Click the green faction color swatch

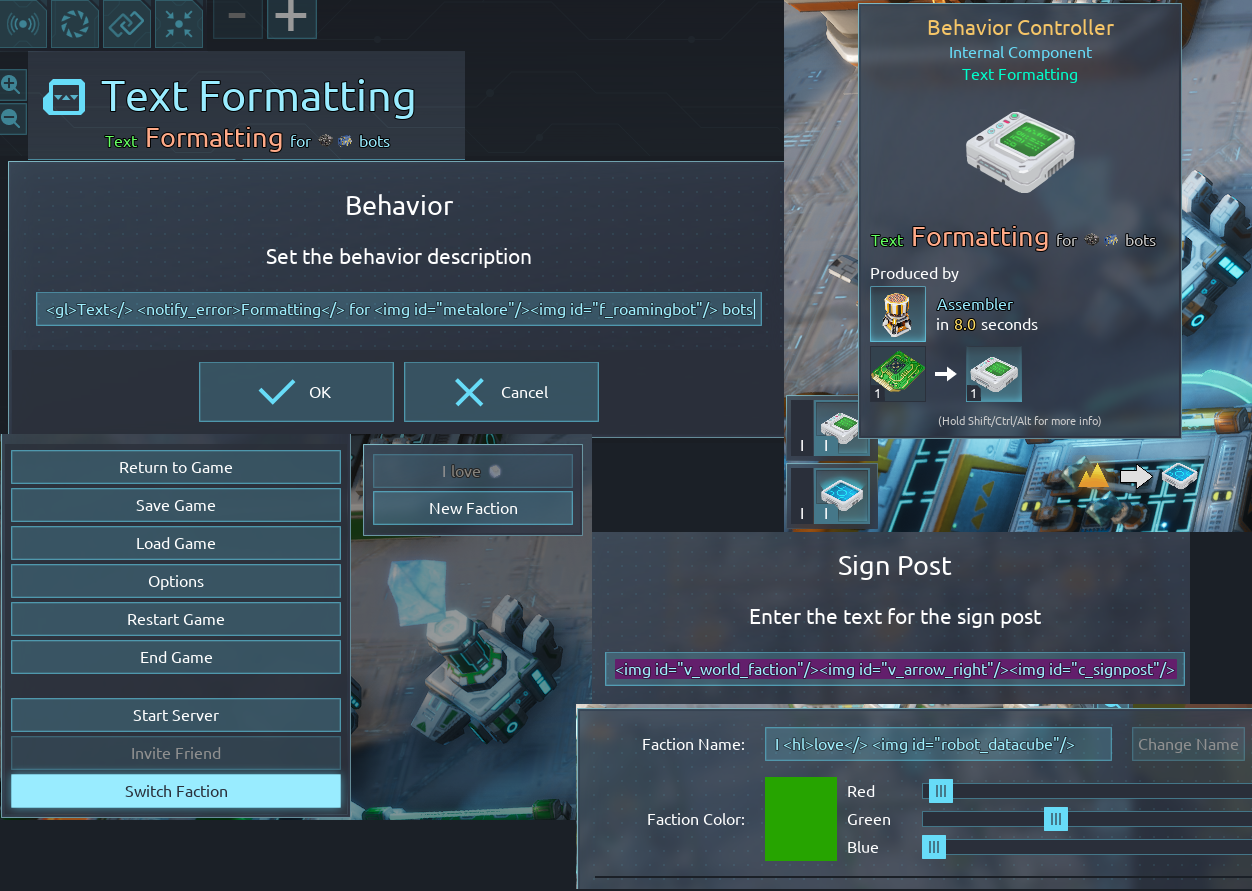click(x=801, y=819)
